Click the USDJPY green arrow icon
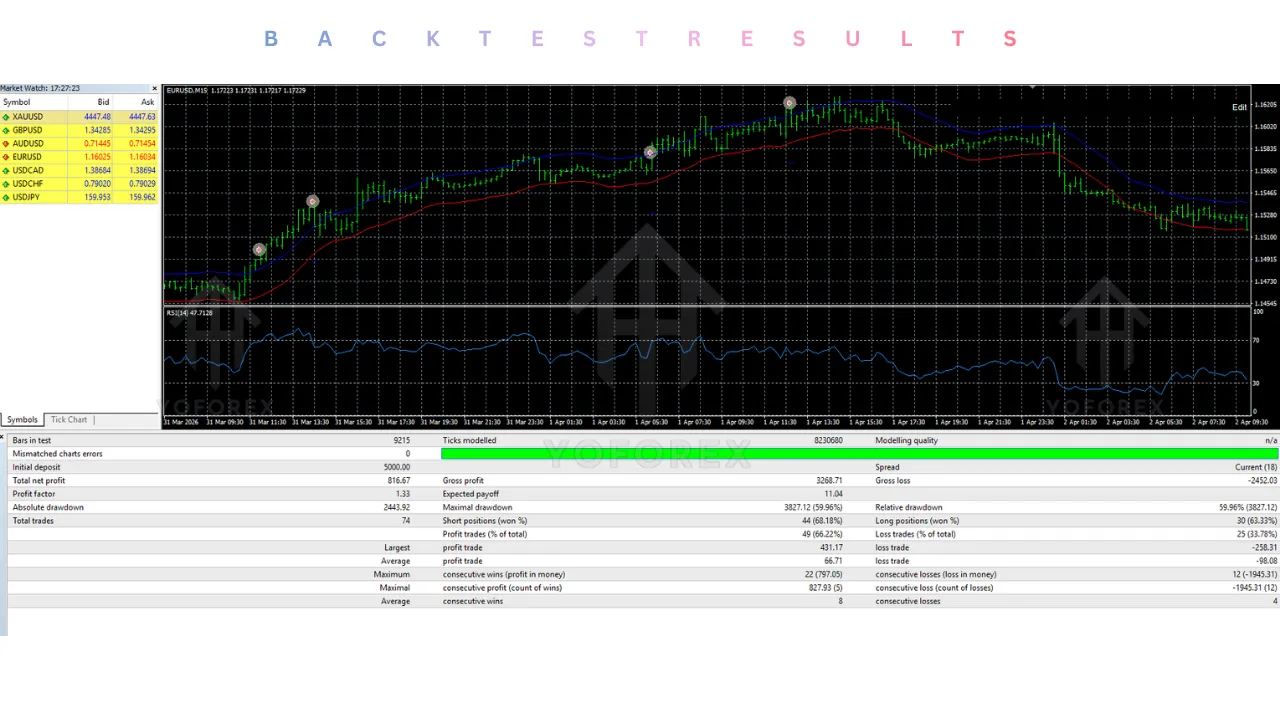This screenshot has height=720, width=1280. 6,197
